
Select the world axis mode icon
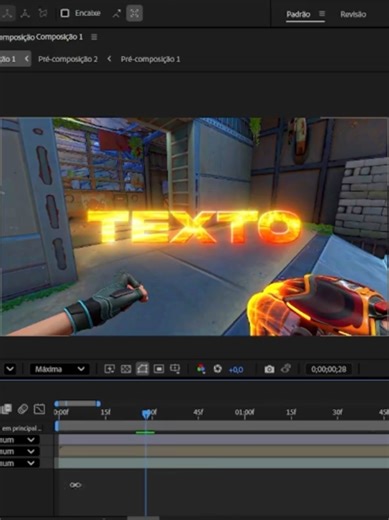point(25,14)
